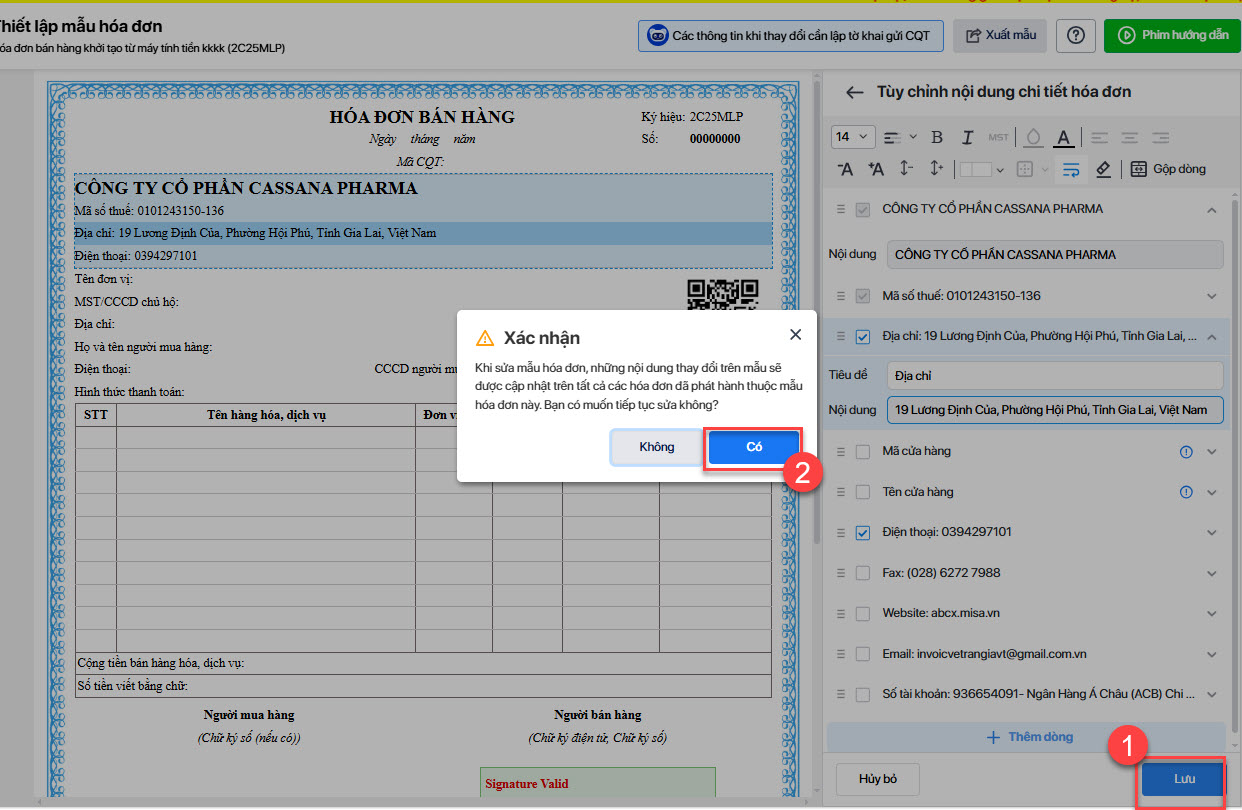Click Gộp dòng in the toolbar
This screenshot has width=1242, height=810.
(1168, 169)
